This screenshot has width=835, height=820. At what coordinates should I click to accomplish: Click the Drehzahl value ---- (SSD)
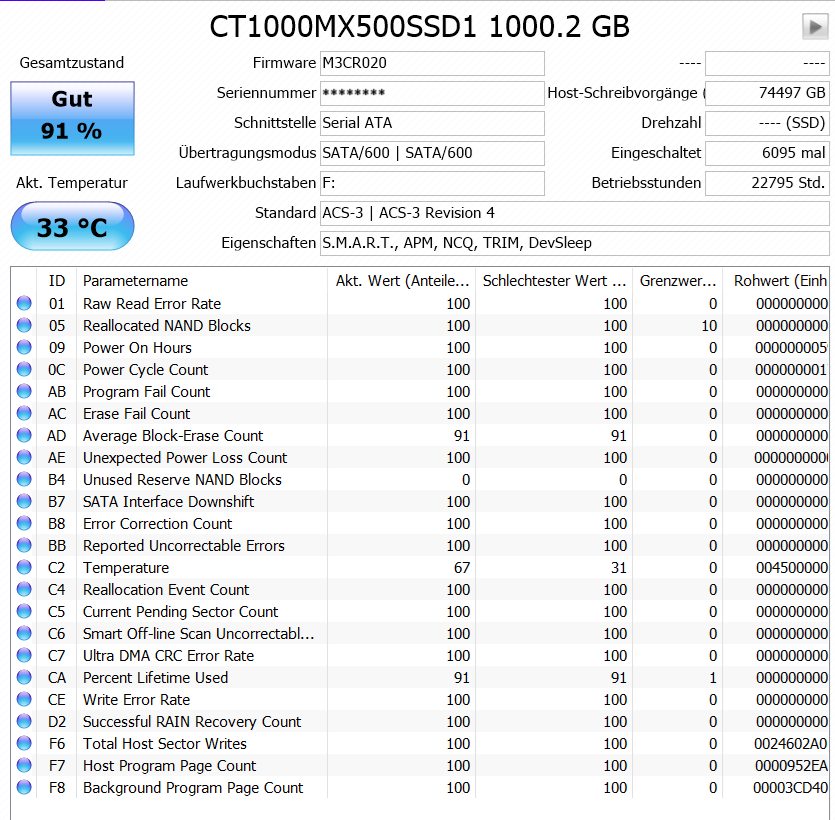[767, 123]
